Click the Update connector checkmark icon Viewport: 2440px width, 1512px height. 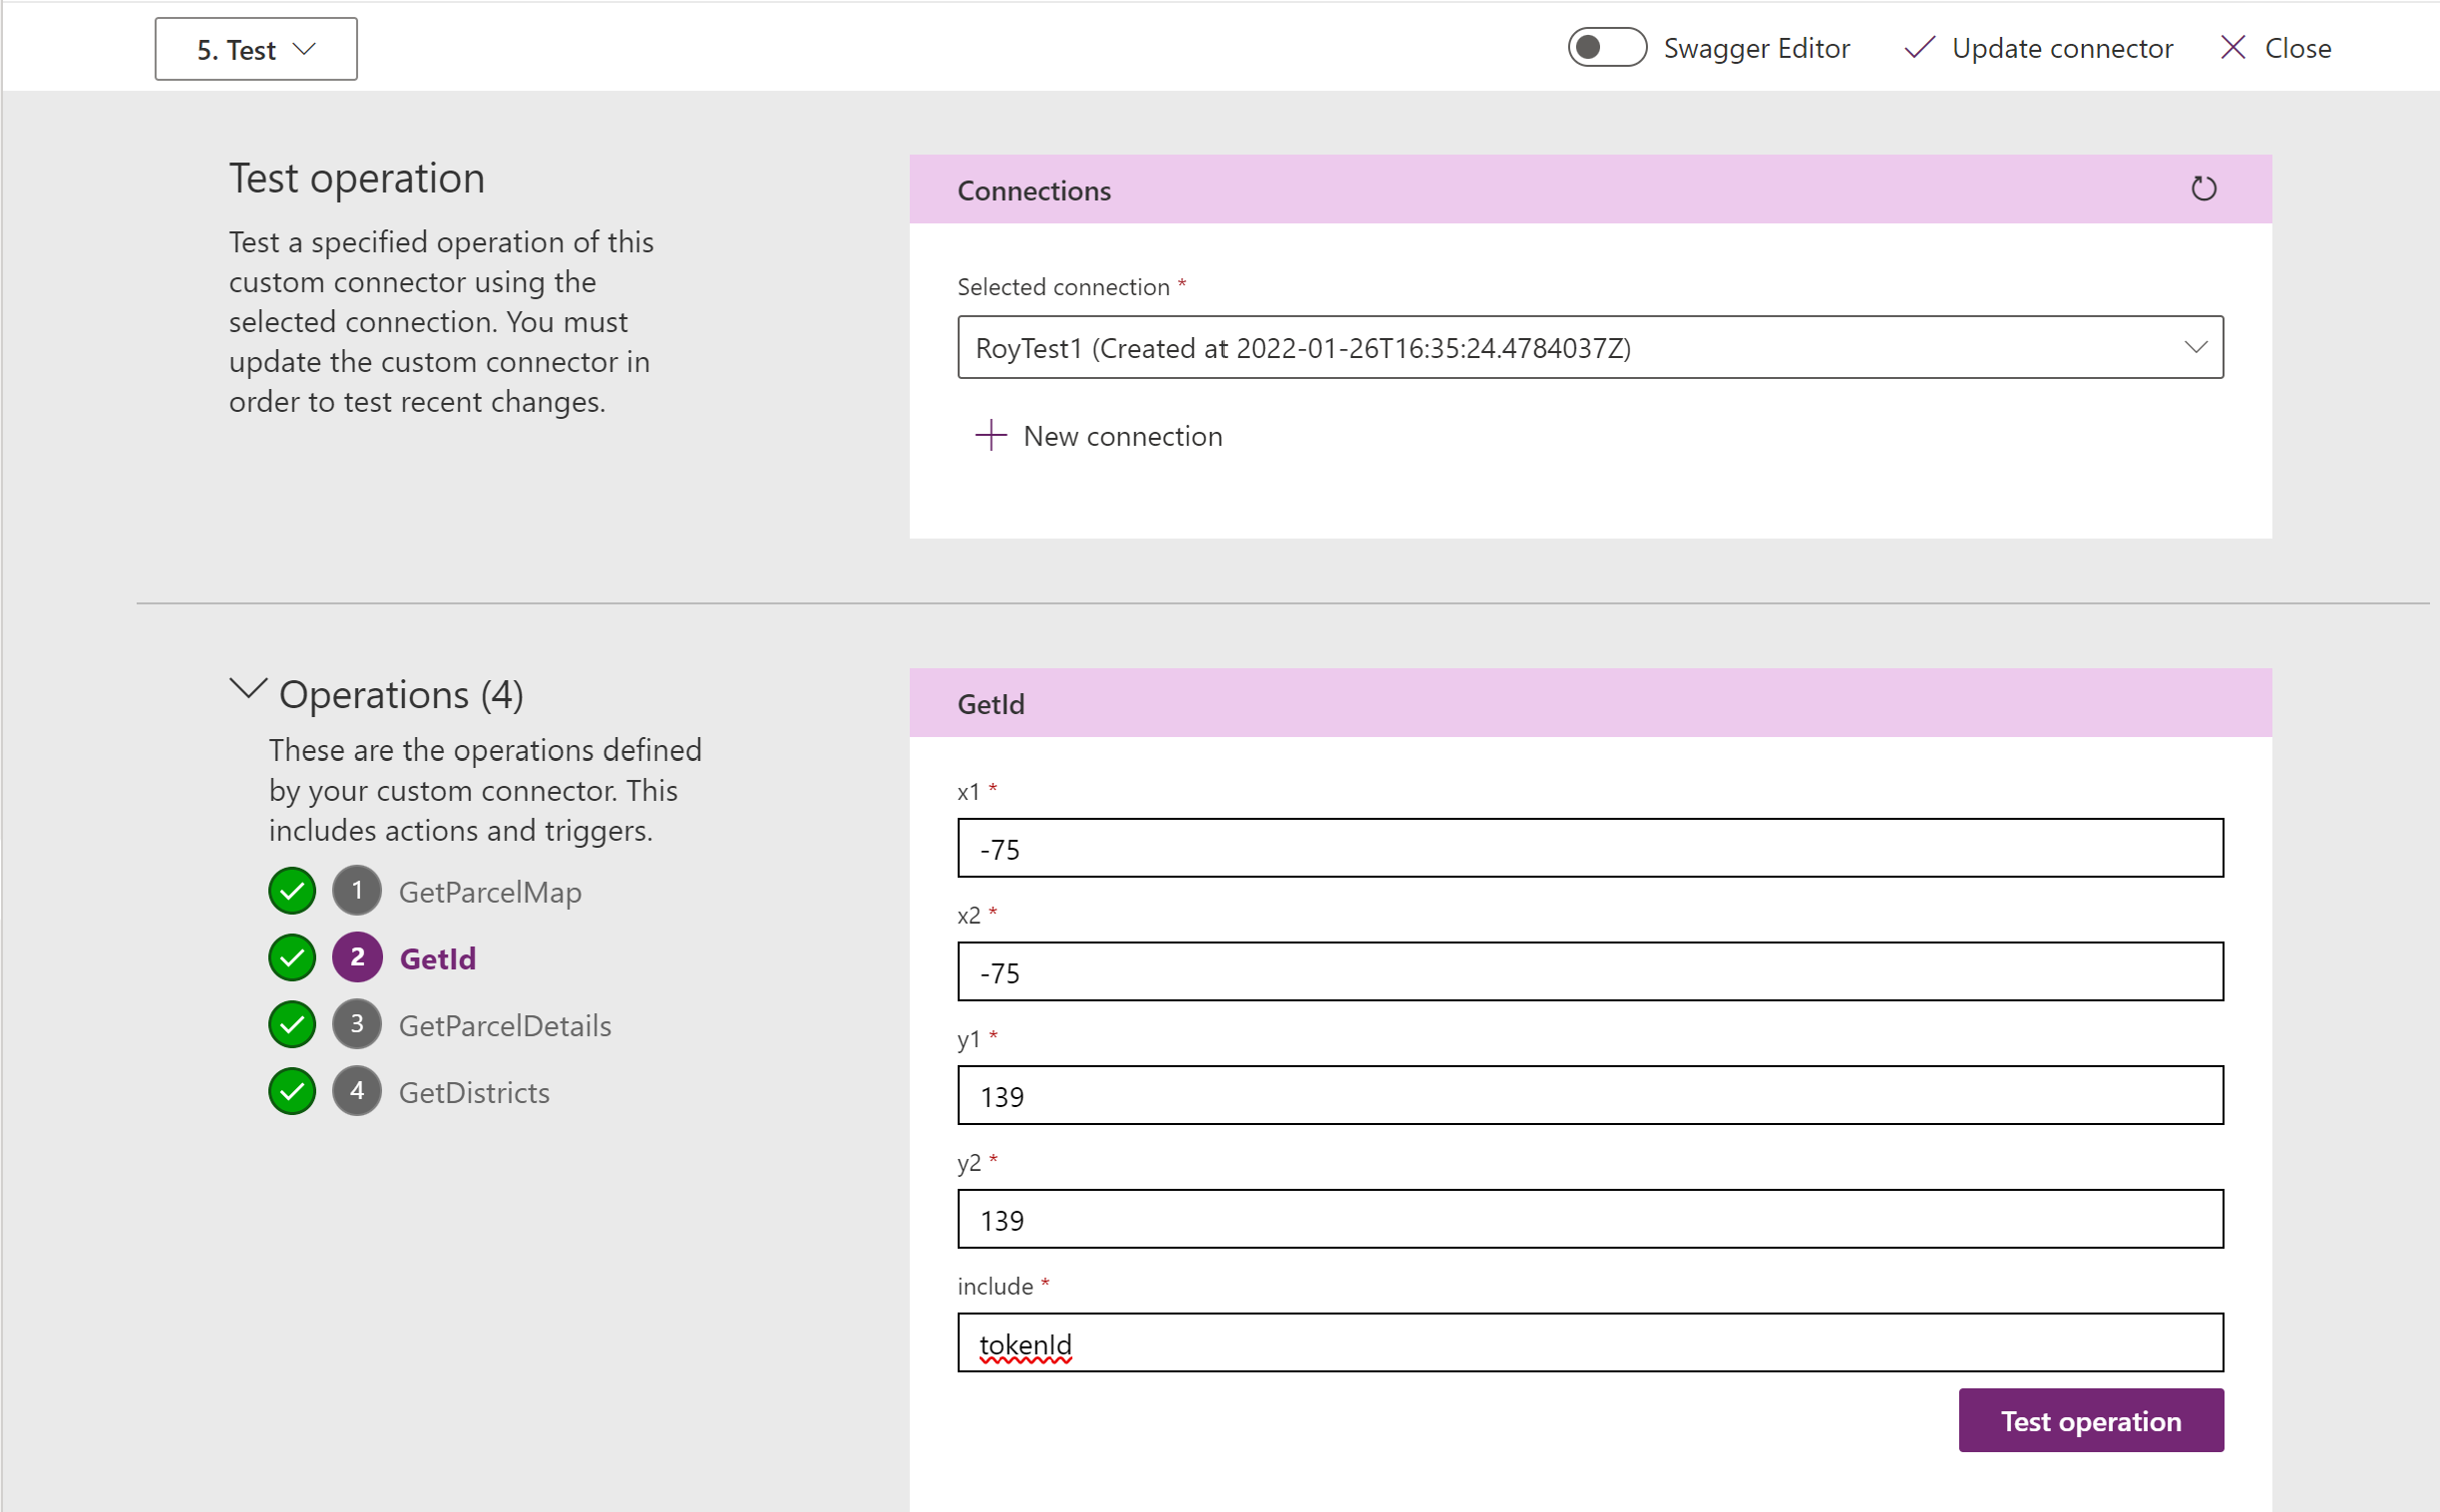tap(1919, 48)
